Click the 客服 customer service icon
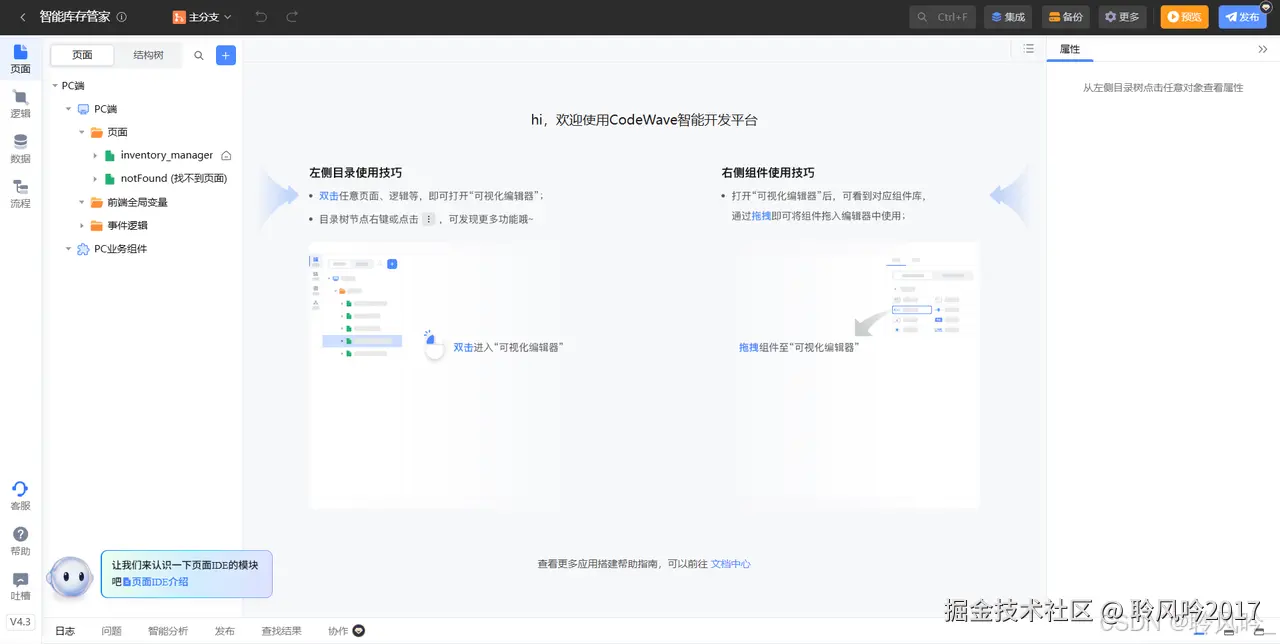1280x644 pixels. click(20, 496)
